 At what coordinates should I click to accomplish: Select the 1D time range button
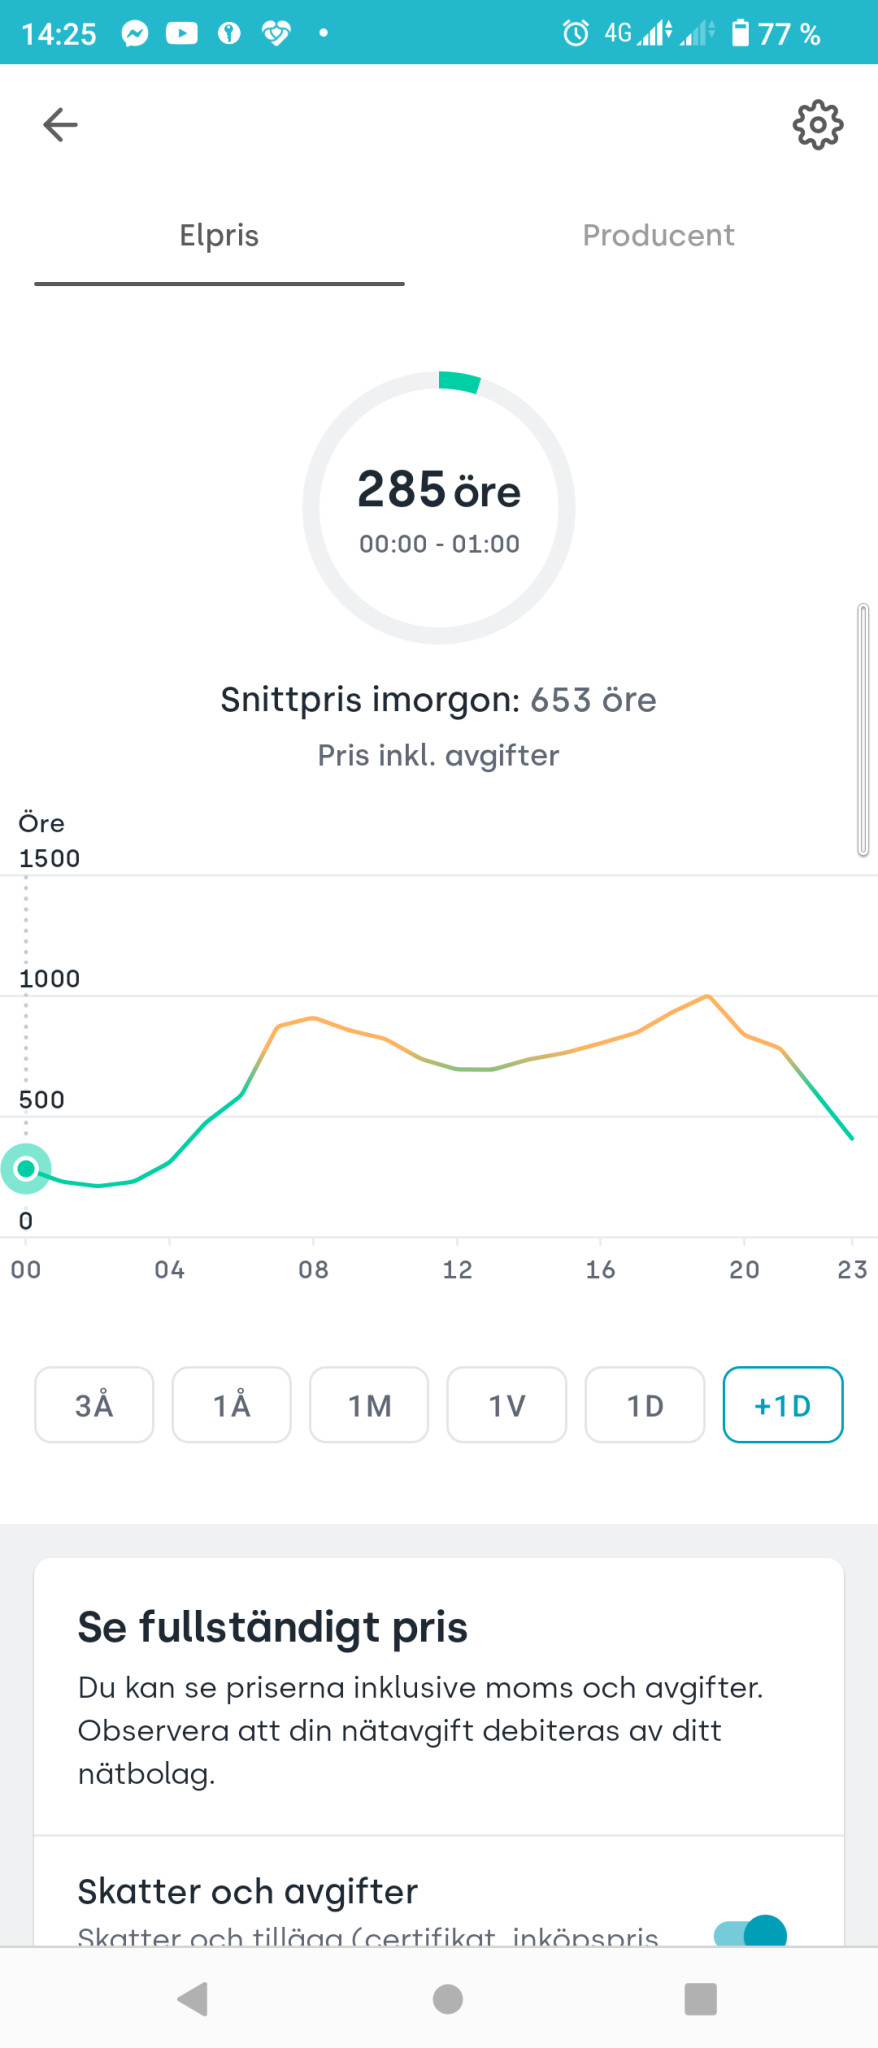click(645, 1405)
